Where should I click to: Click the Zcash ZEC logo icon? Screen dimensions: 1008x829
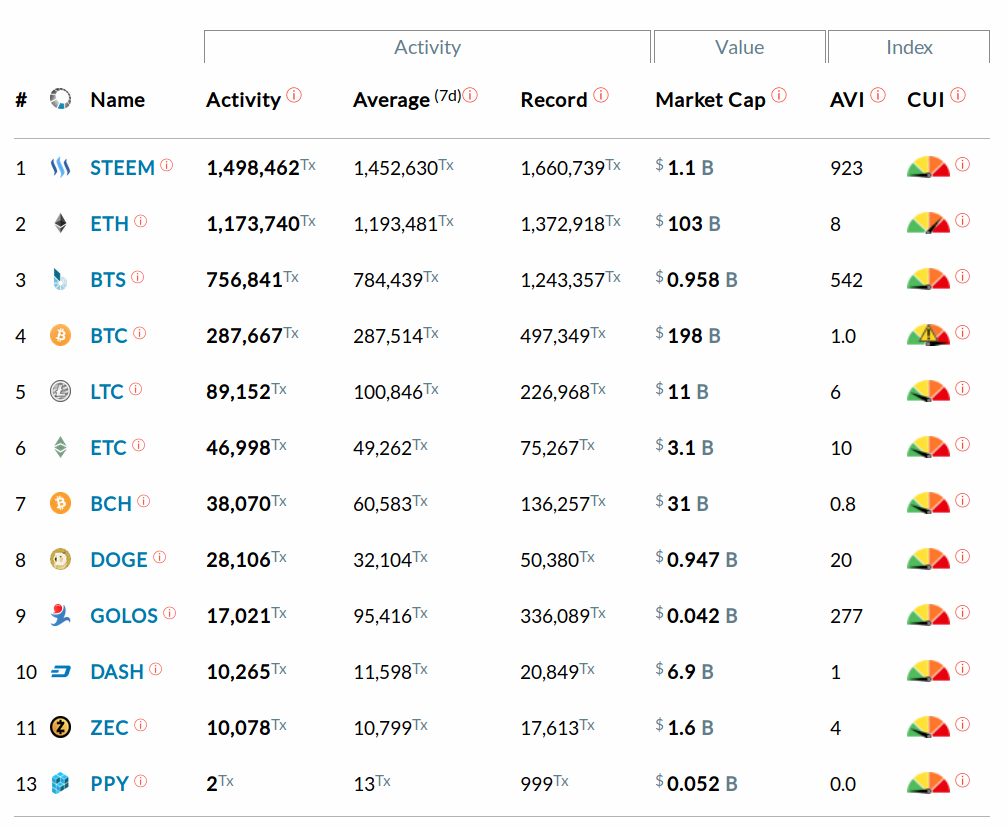click(x=60, y=727)
